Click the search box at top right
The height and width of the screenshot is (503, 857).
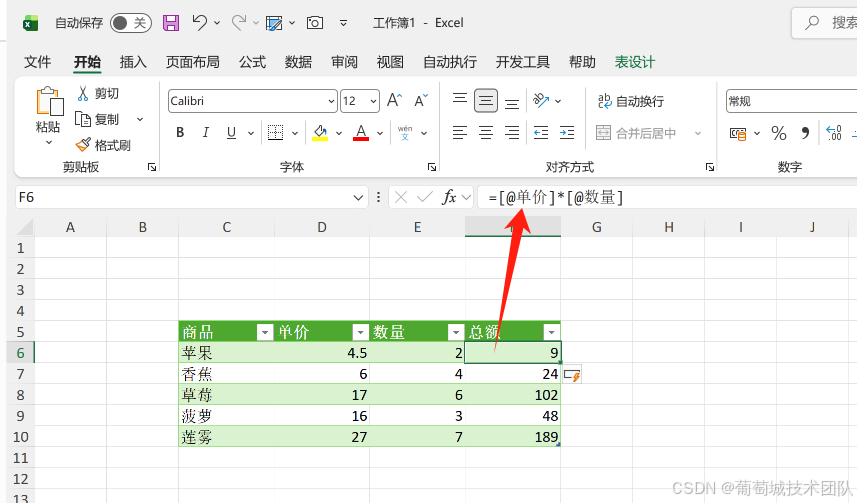pos(824,23)
